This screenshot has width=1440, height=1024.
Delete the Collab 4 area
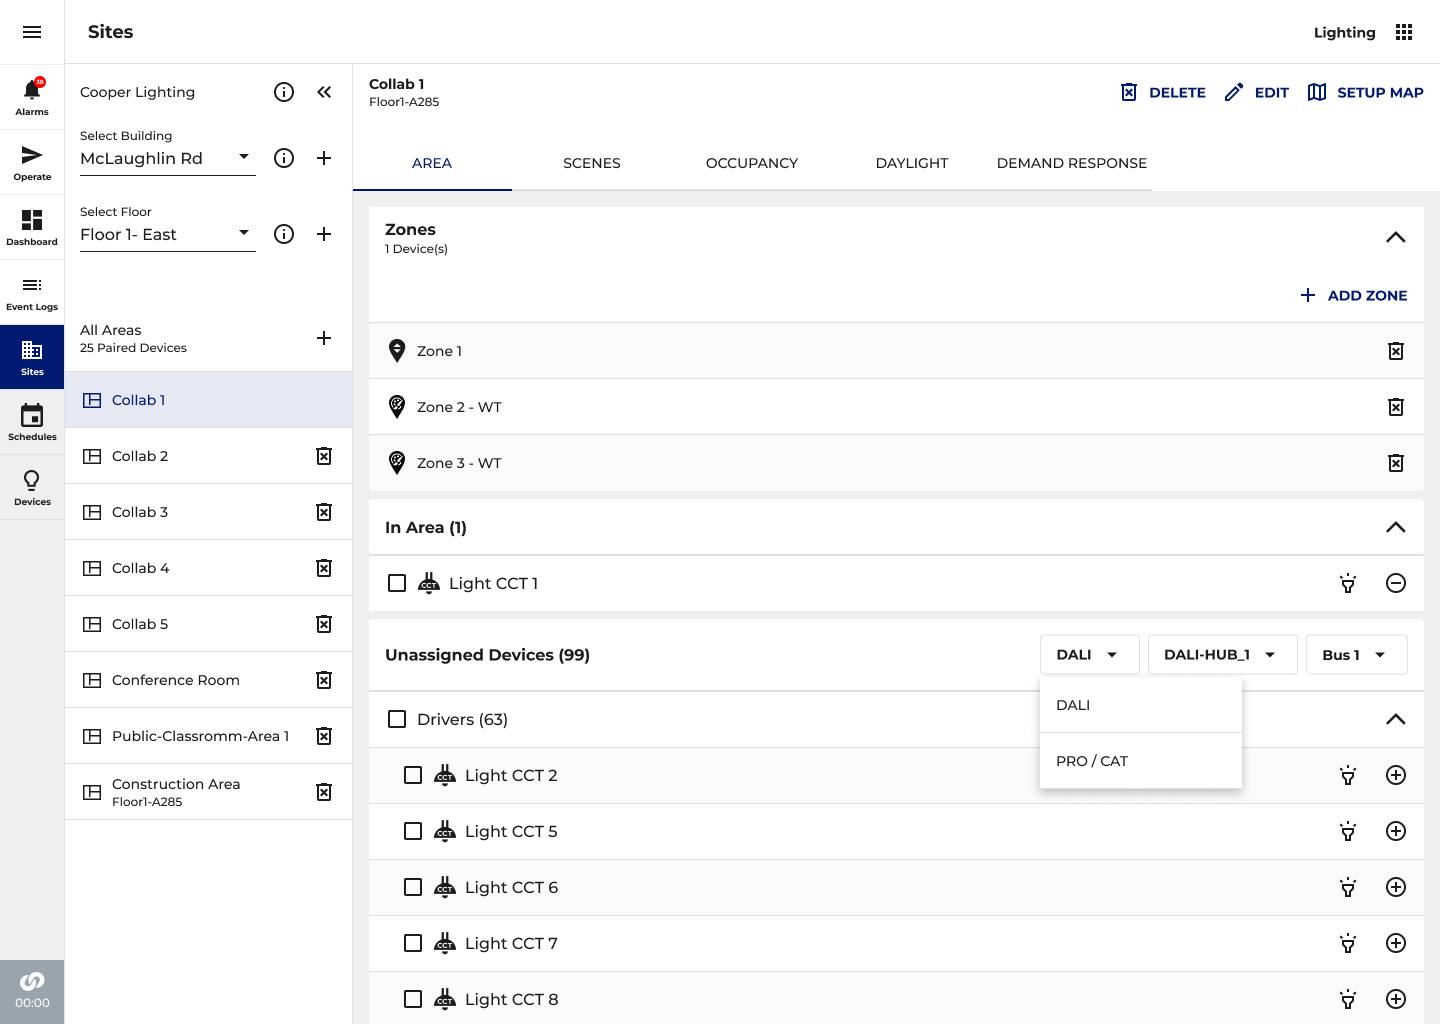pos(324,568)
